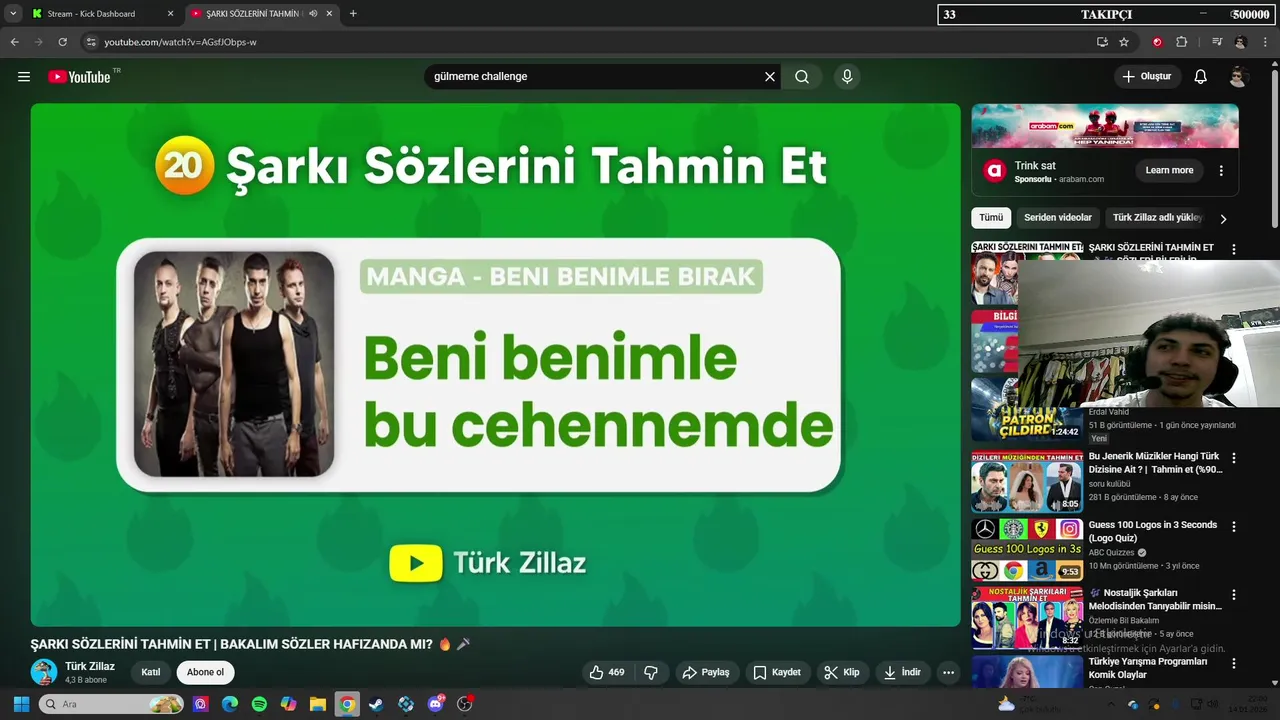1280x720 pixels.
Task: Close the Kick Dashboard tab
Action: point(170,14)
